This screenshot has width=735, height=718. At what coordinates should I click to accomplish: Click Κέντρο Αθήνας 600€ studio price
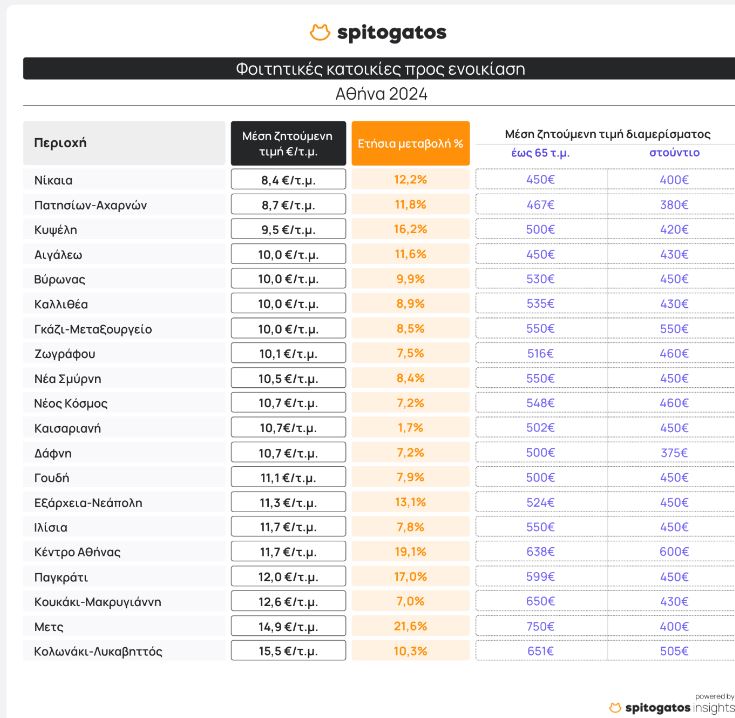tap(674, 551)
